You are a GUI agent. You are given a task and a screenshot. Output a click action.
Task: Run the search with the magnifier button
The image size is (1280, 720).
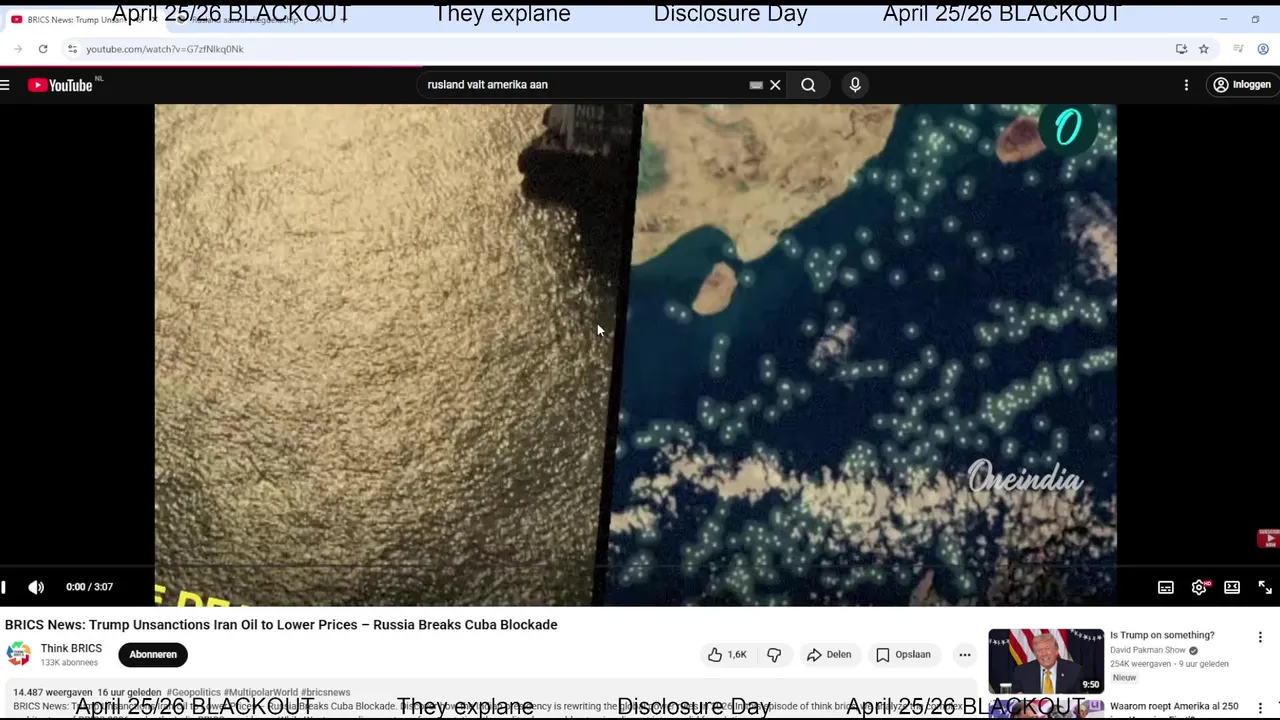point(808,85)
